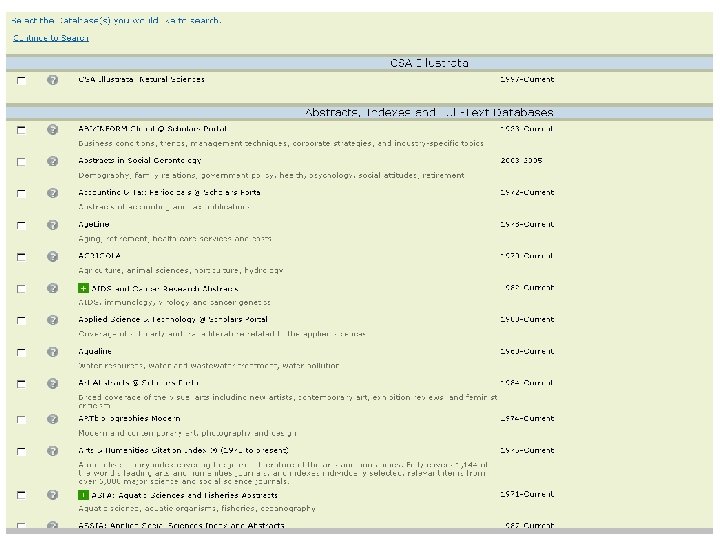Open help icon for ABI/INFORM Global
The image size is (720, 540).
click(x=52, y=129)
